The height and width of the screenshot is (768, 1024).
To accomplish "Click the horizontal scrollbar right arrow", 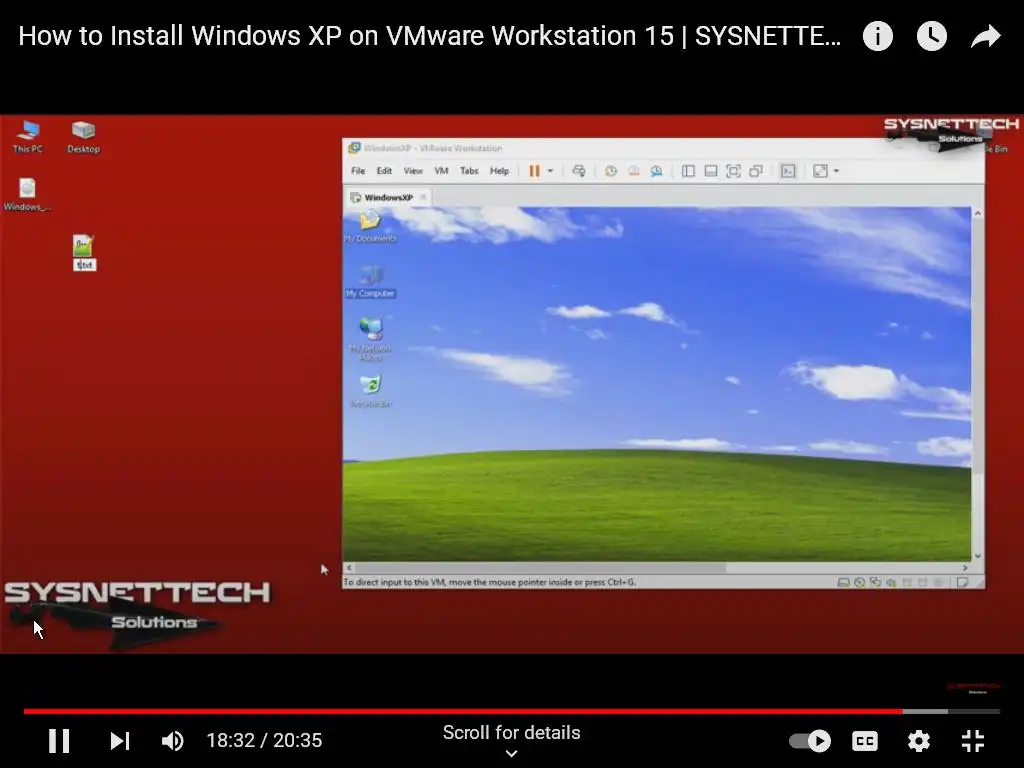I will click(x=965, y=568).
